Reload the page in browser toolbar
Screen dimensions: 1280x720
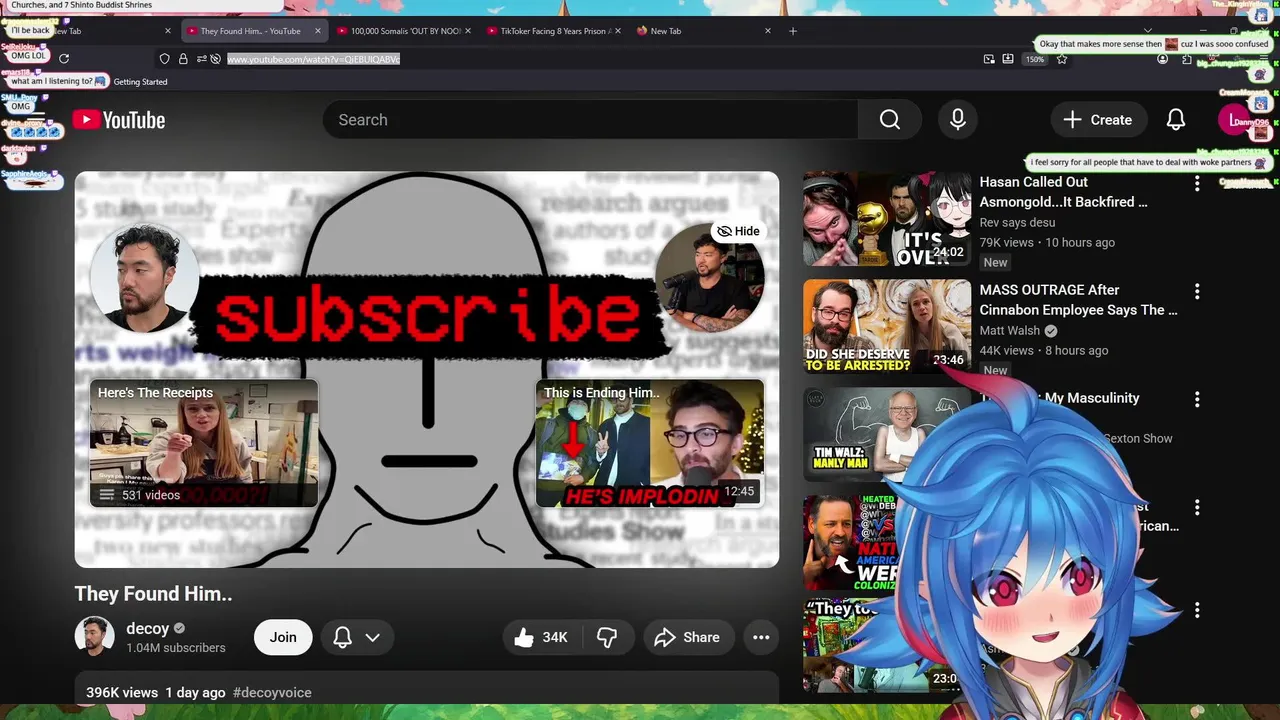[64, 59]
